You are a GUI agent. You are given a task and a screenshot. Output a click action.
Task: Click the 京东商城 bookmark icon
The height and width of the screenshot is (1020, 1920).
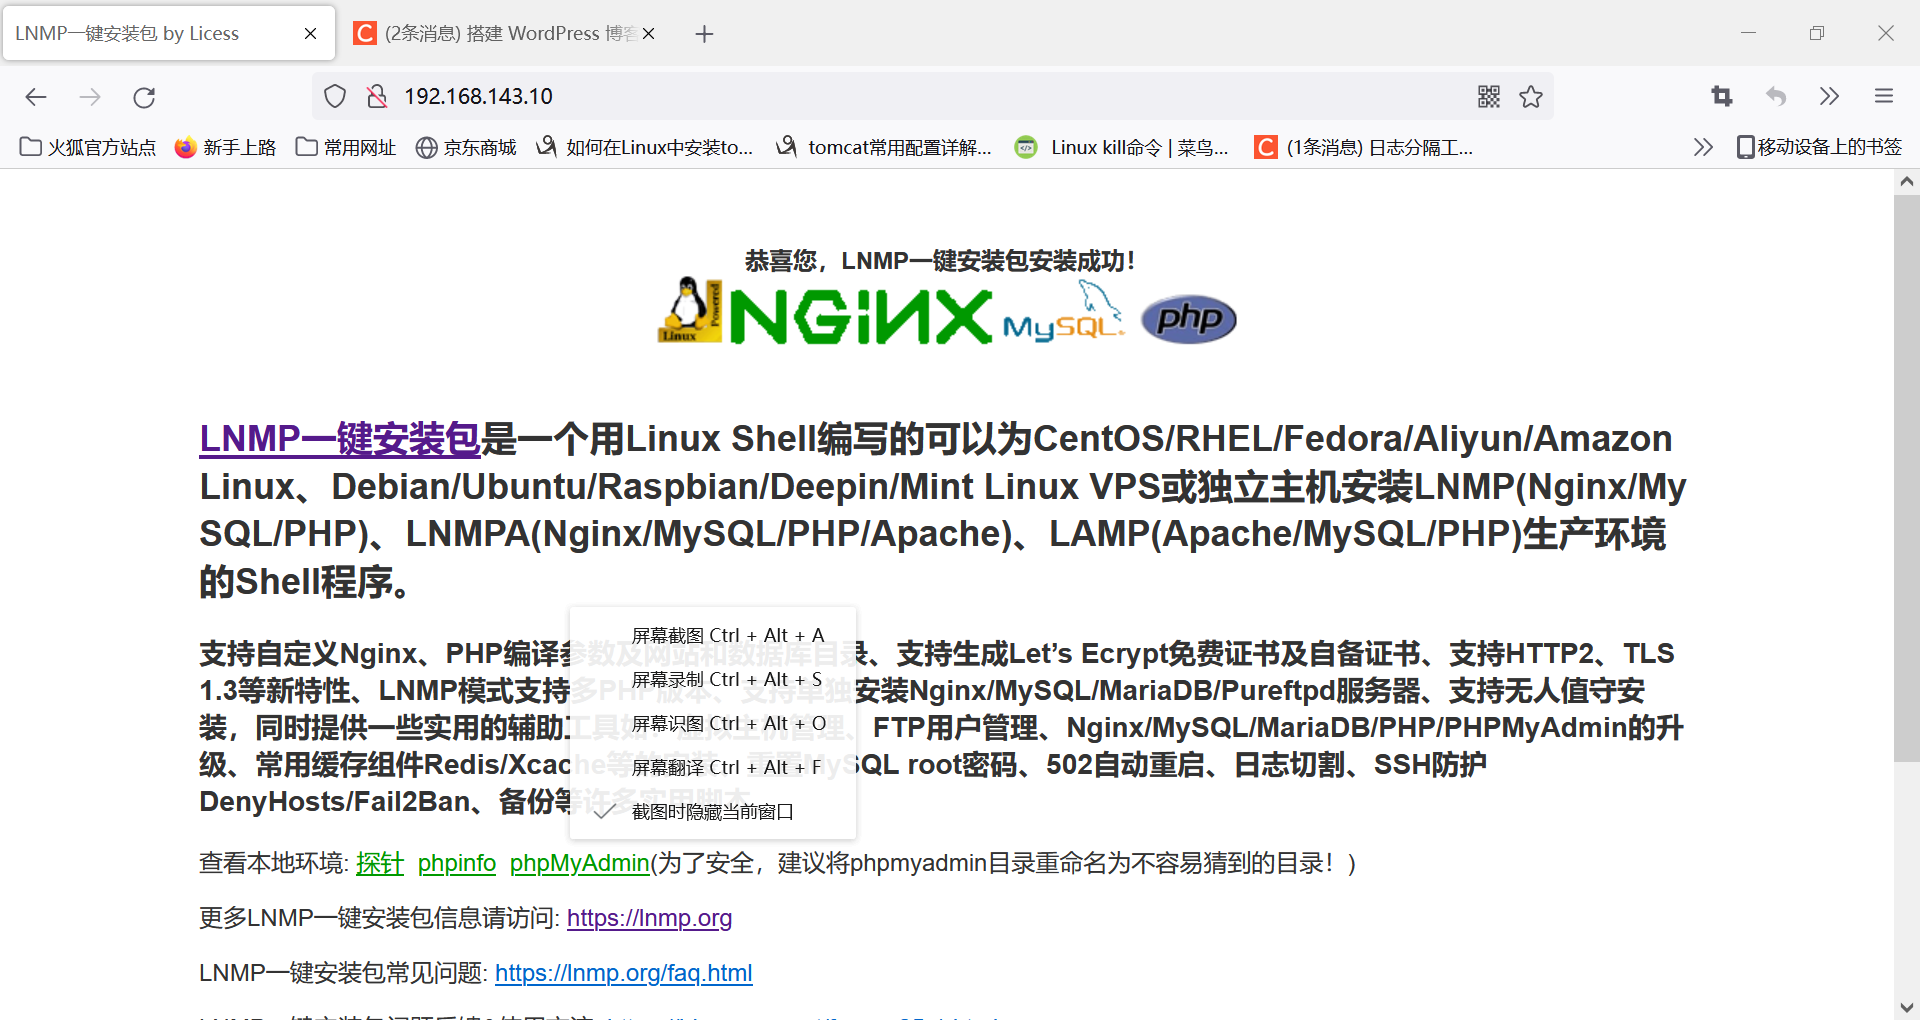pyautogui.click(x=425, y=146)
